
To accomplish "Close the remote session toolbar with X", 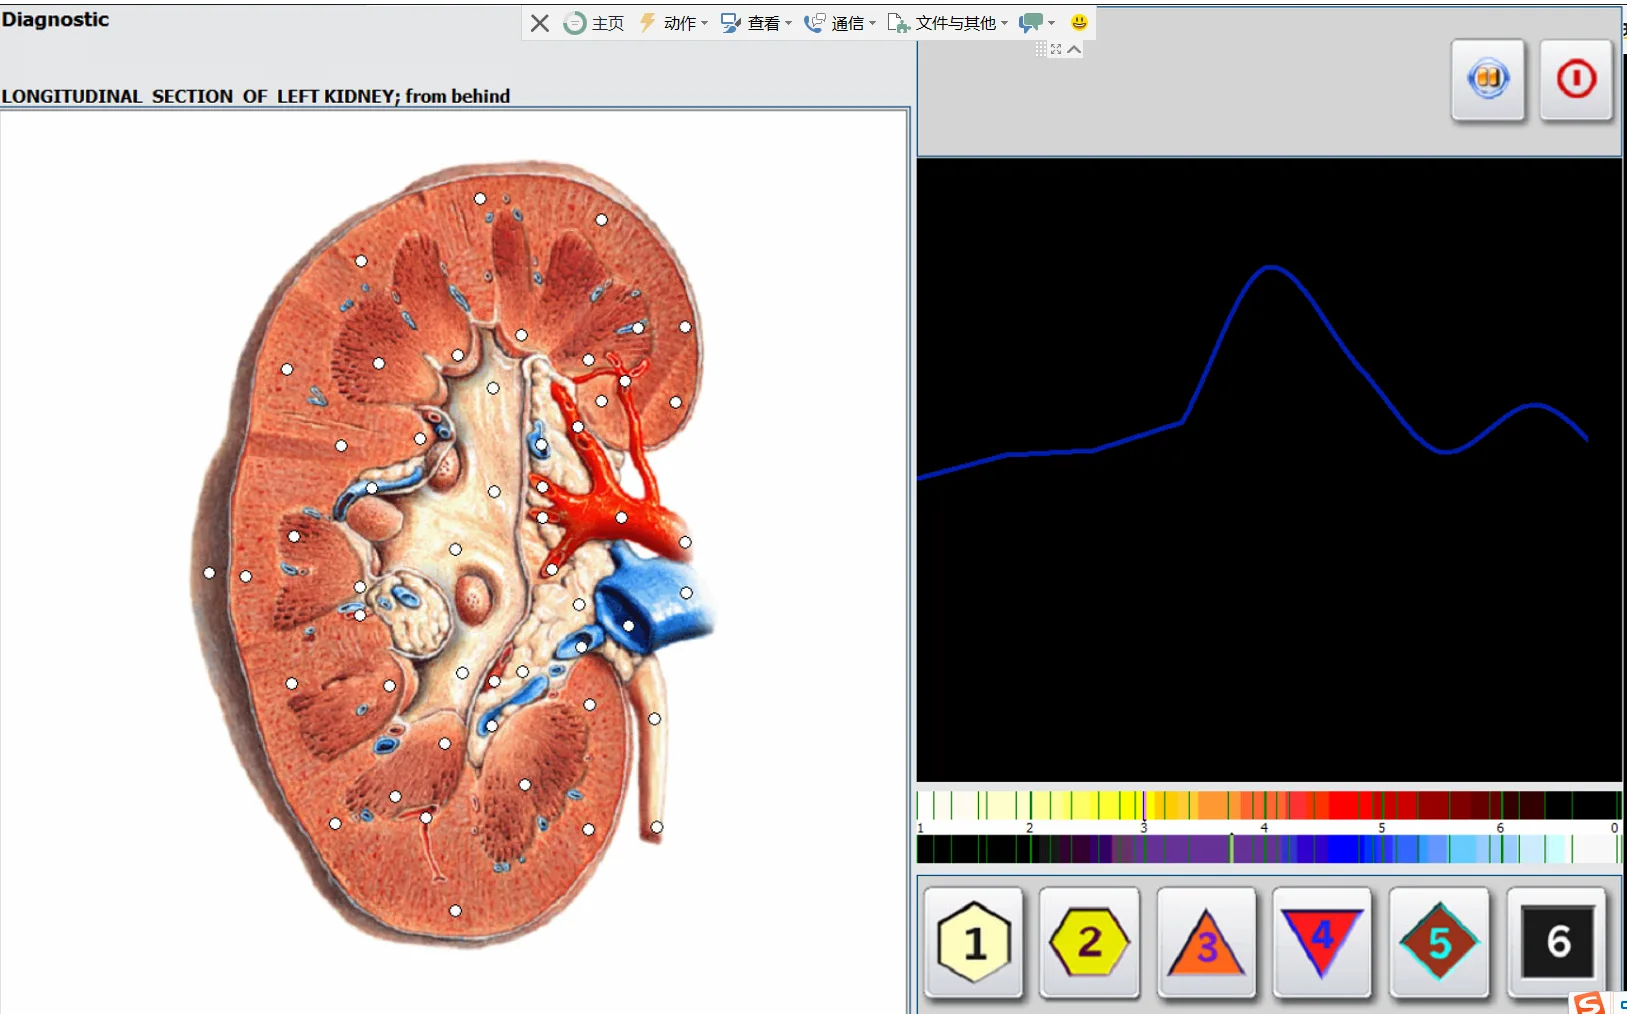I will pyautogui.click(x=540, y=23).
